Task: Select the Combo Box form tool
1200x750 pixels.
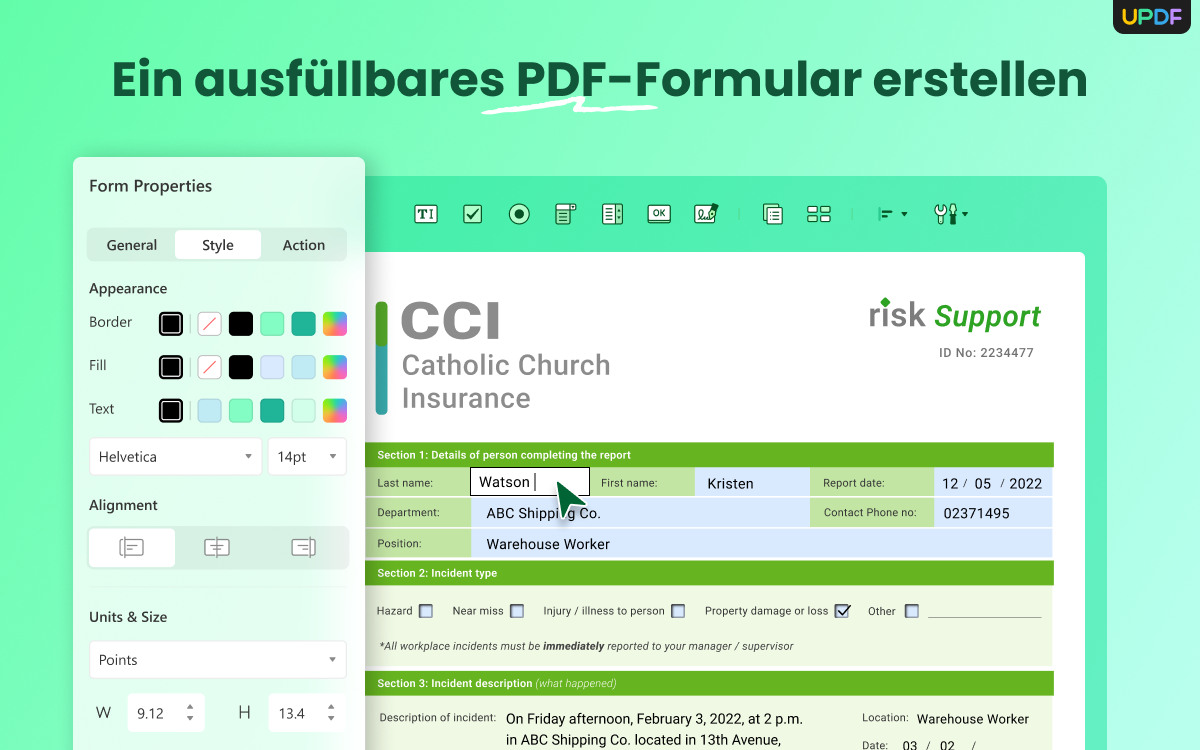Action: [x=565, y=213]
